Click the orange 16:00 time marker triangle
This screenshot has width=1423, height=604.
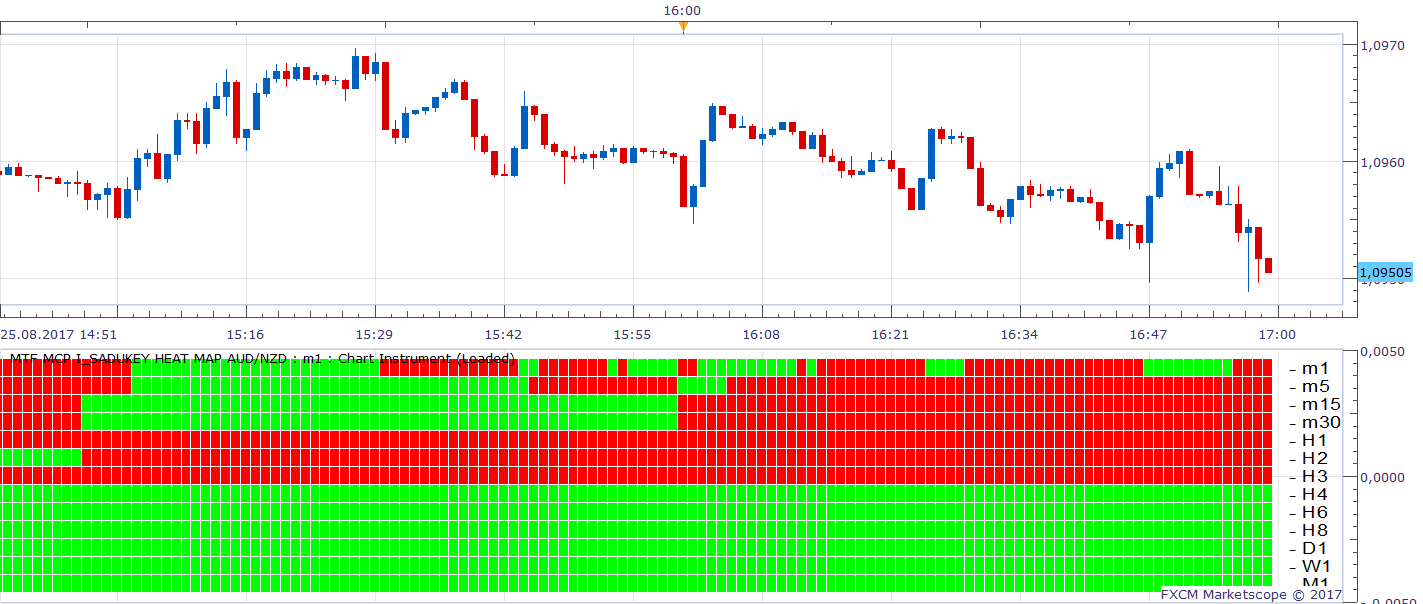point(683,28)
